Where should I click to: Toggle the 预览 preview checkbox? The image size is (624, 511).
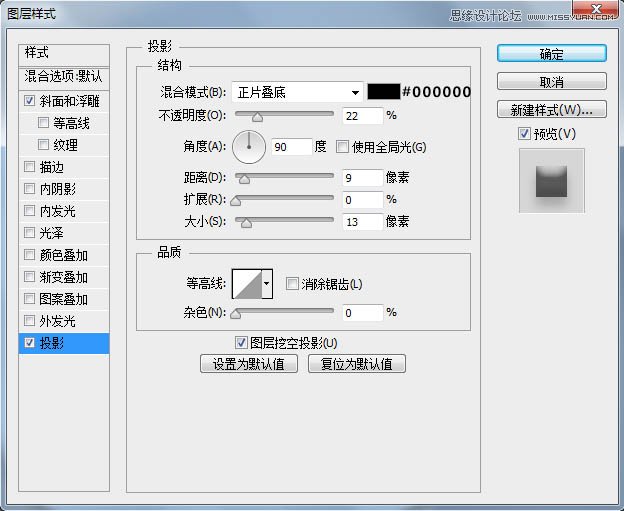coord(525,133)
